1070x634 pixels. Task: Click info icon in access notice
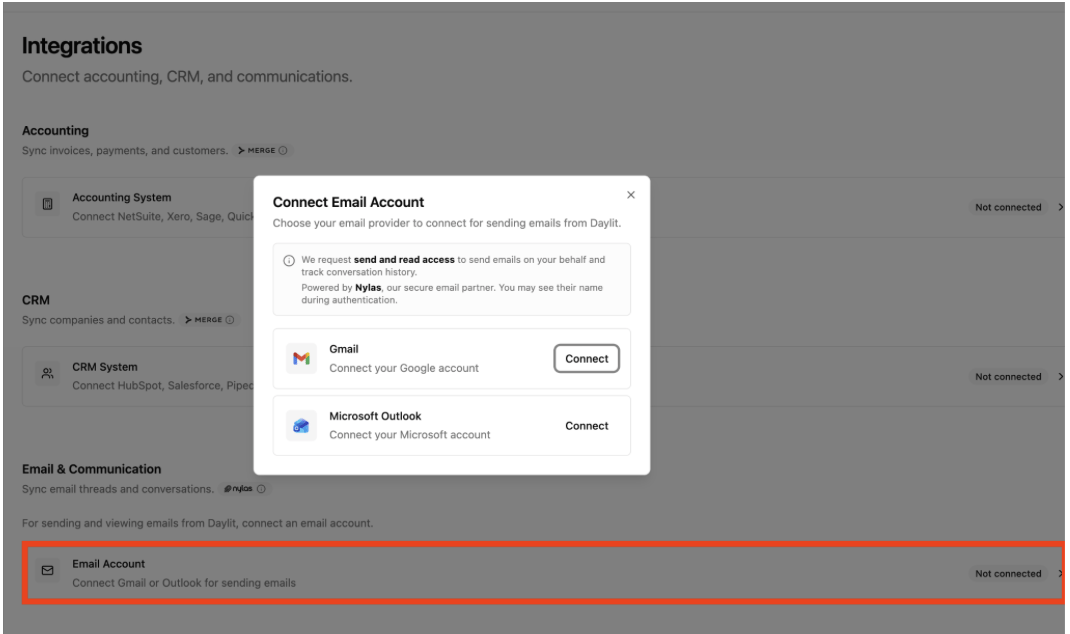point(289,260)
